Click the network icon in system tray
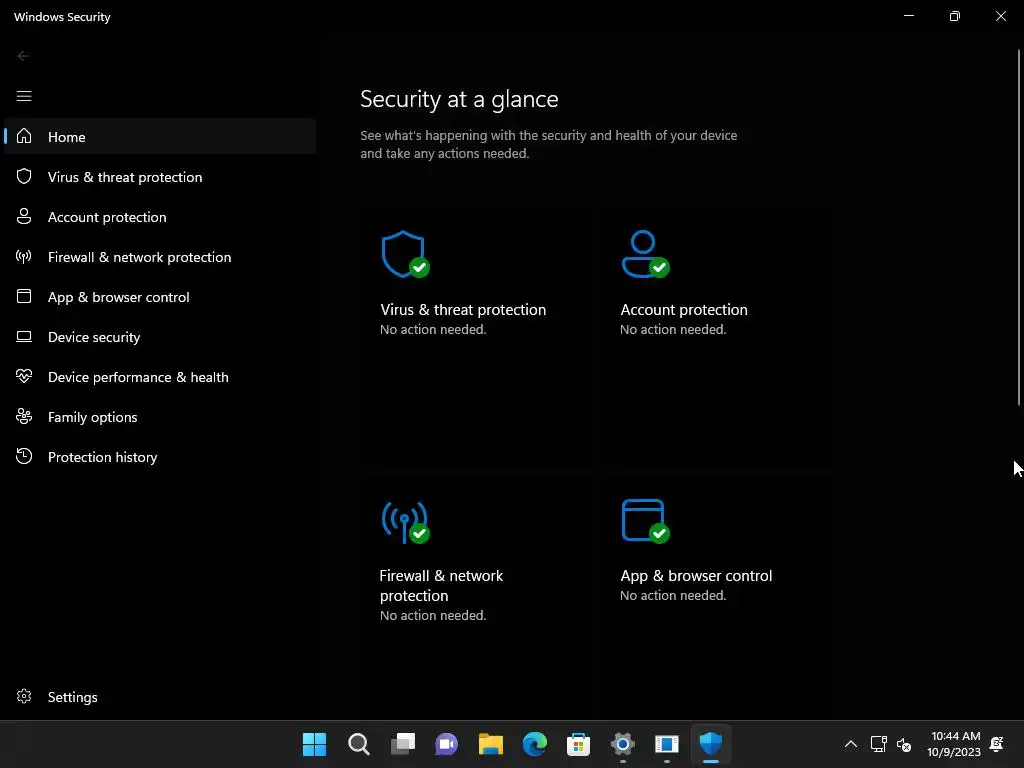Screen dimensions: 1024x768 (878, 744)
